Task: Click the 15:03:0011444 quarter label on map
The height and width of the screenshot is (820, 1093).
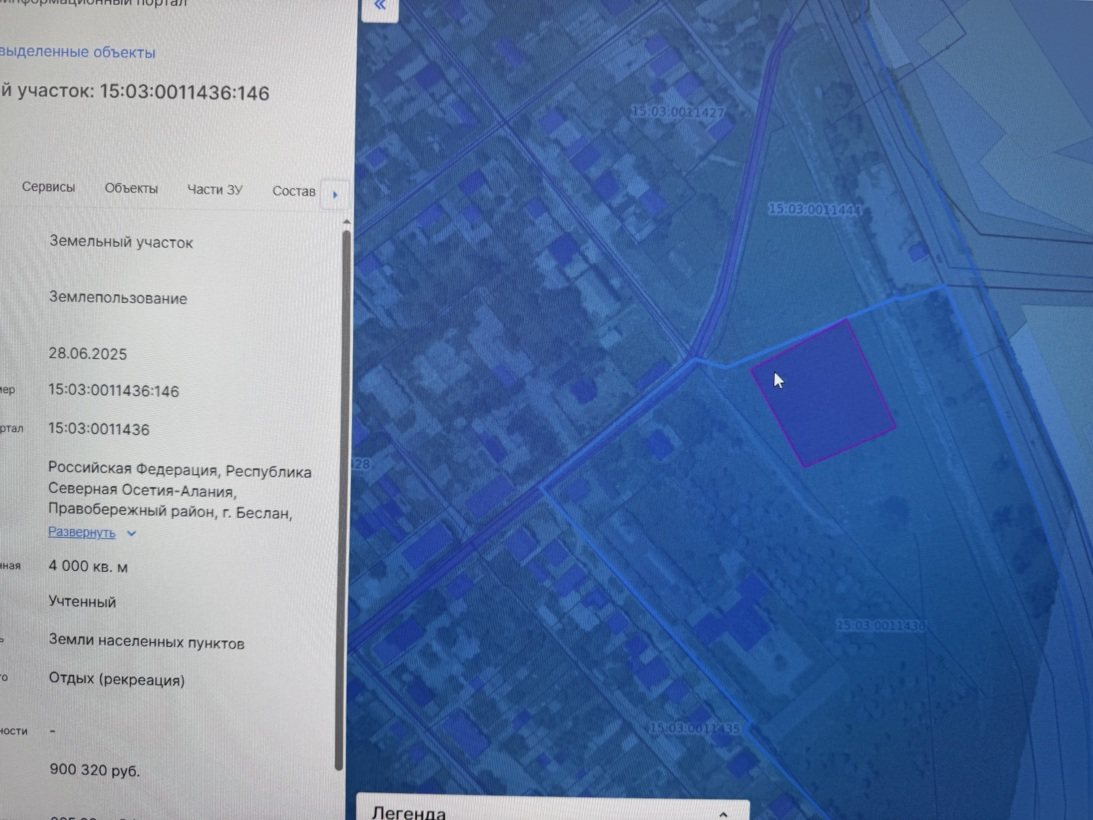Action: 814,208
